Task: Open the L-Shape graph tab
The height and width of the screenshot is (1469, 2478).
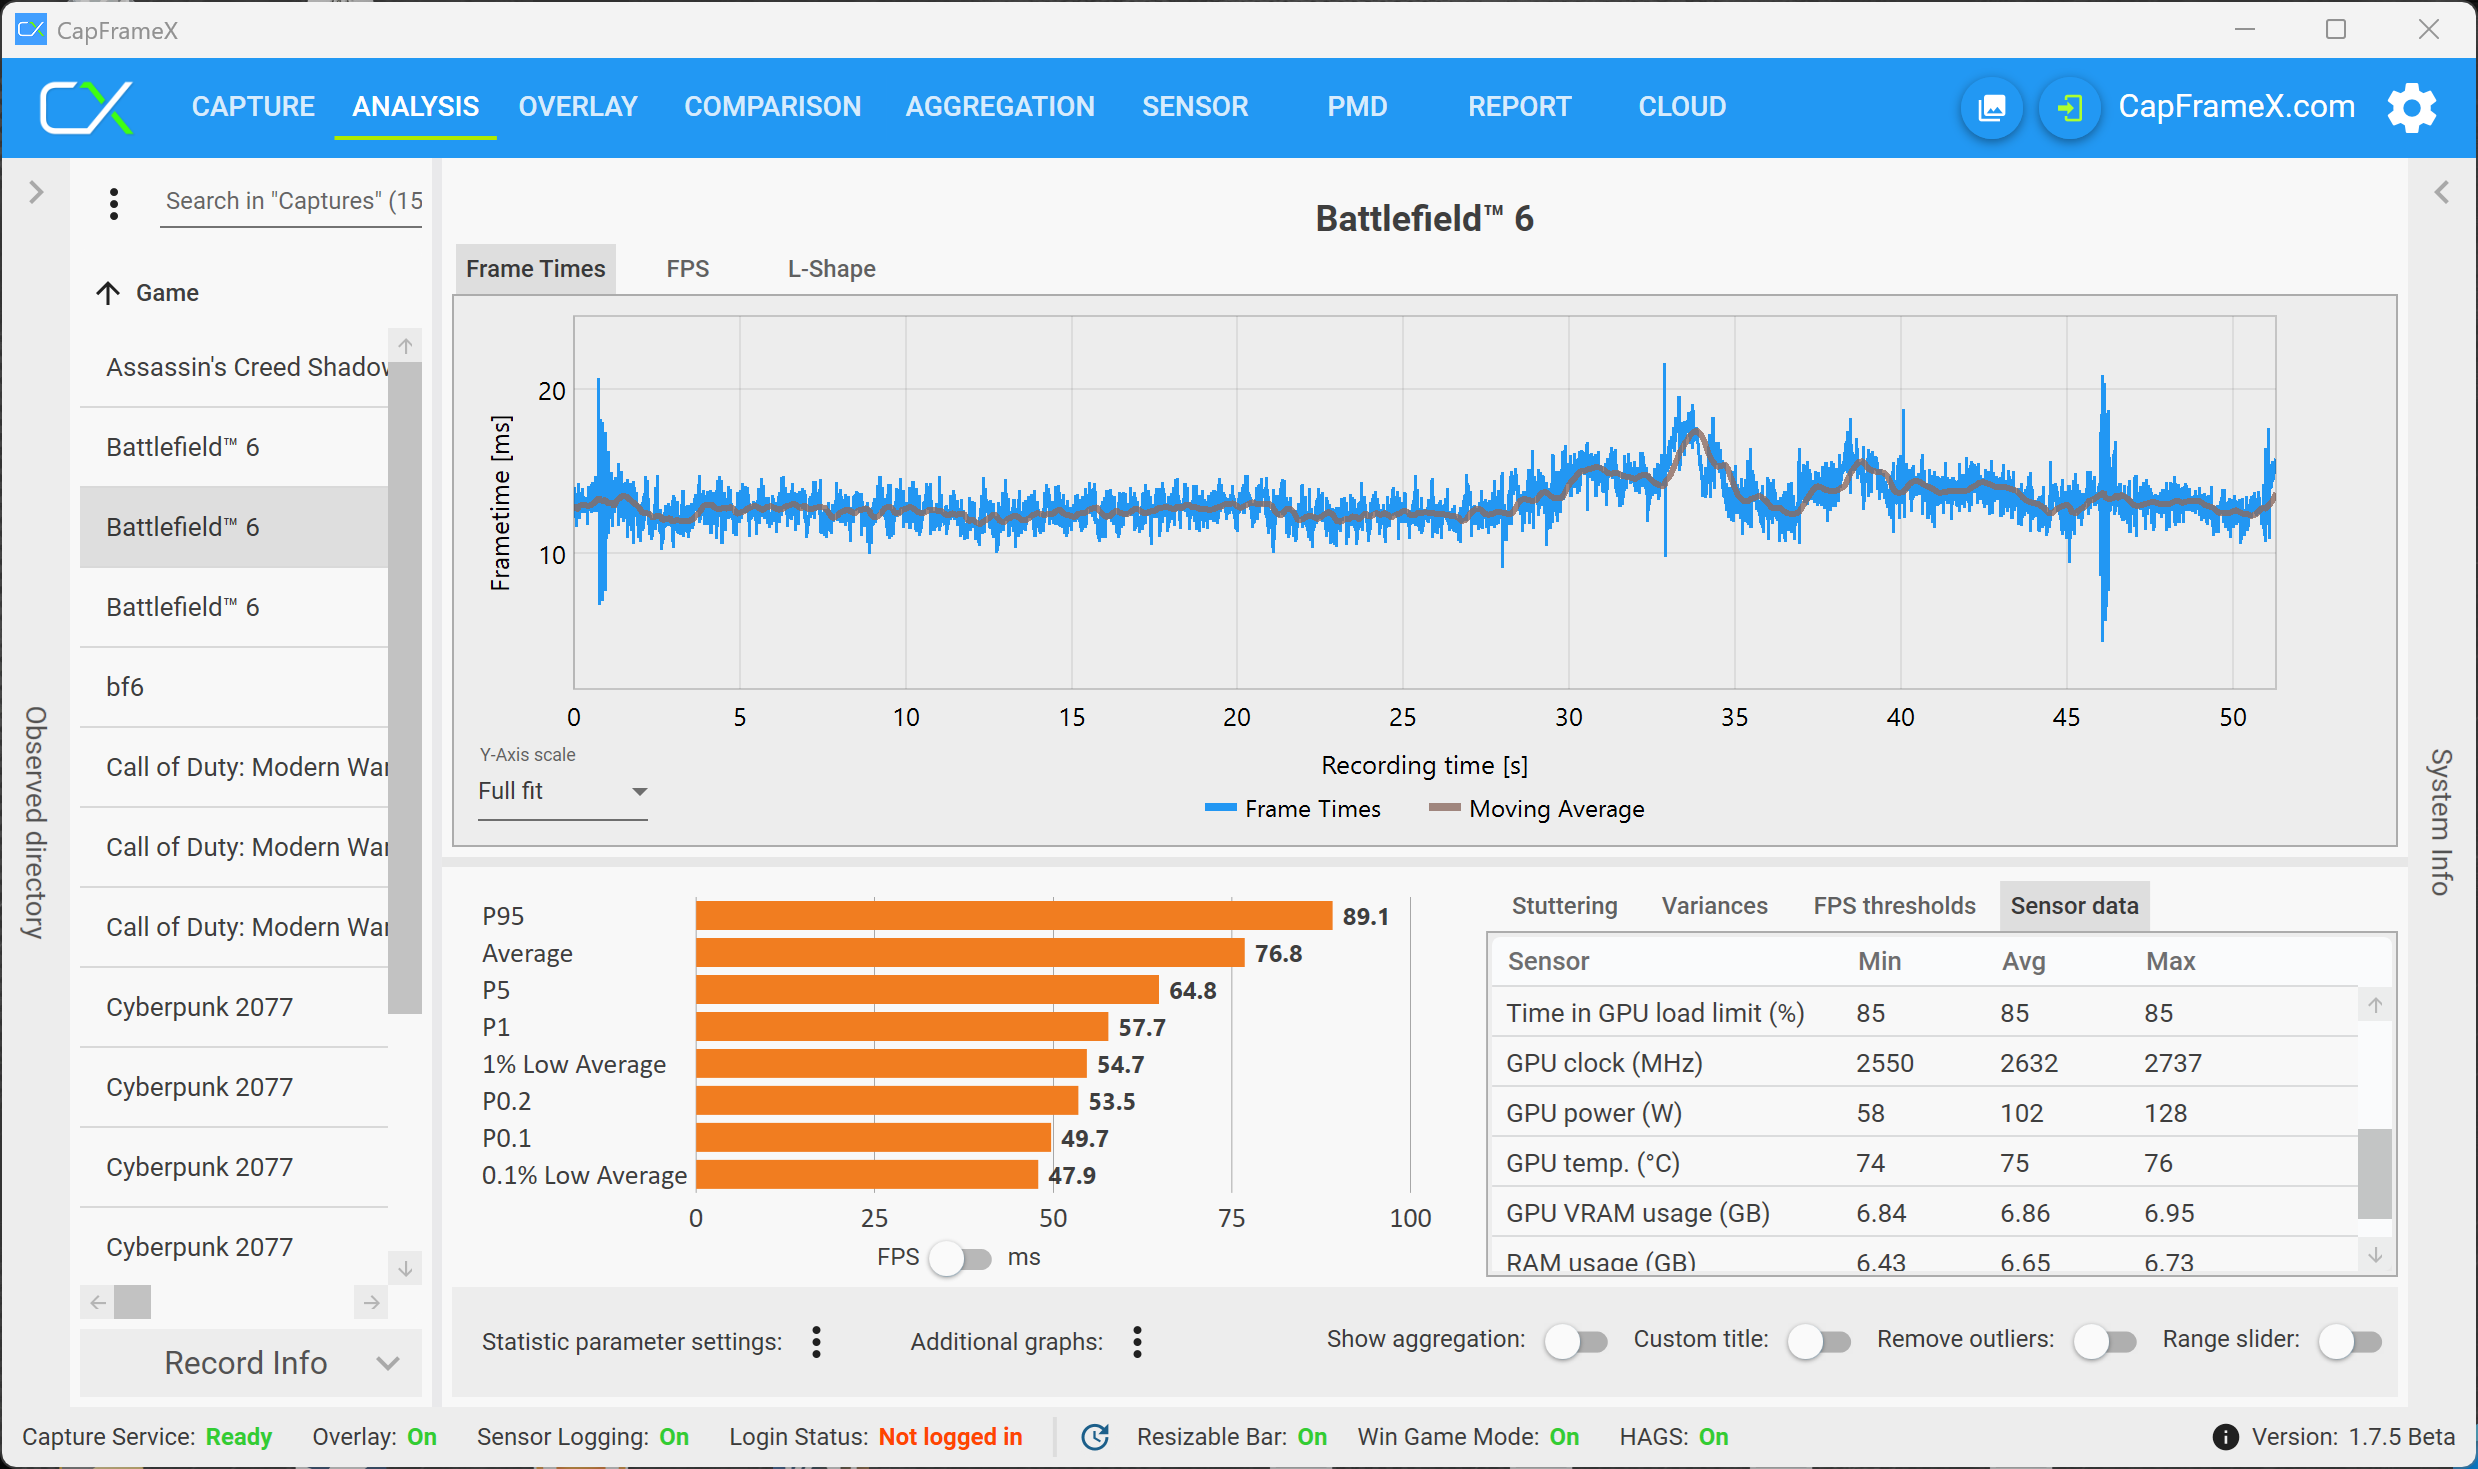Action: tap(831, 269)
